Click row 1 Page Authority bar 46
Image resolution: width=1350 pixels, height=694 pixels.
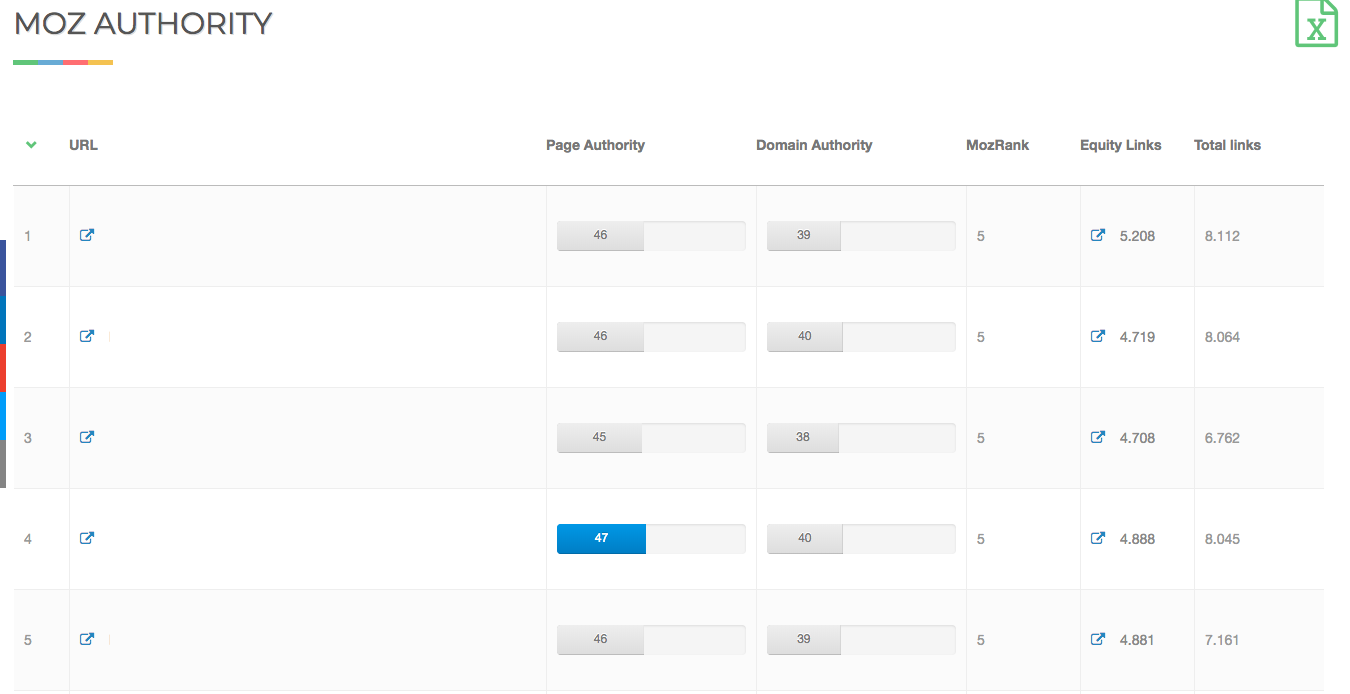(651, 236)
